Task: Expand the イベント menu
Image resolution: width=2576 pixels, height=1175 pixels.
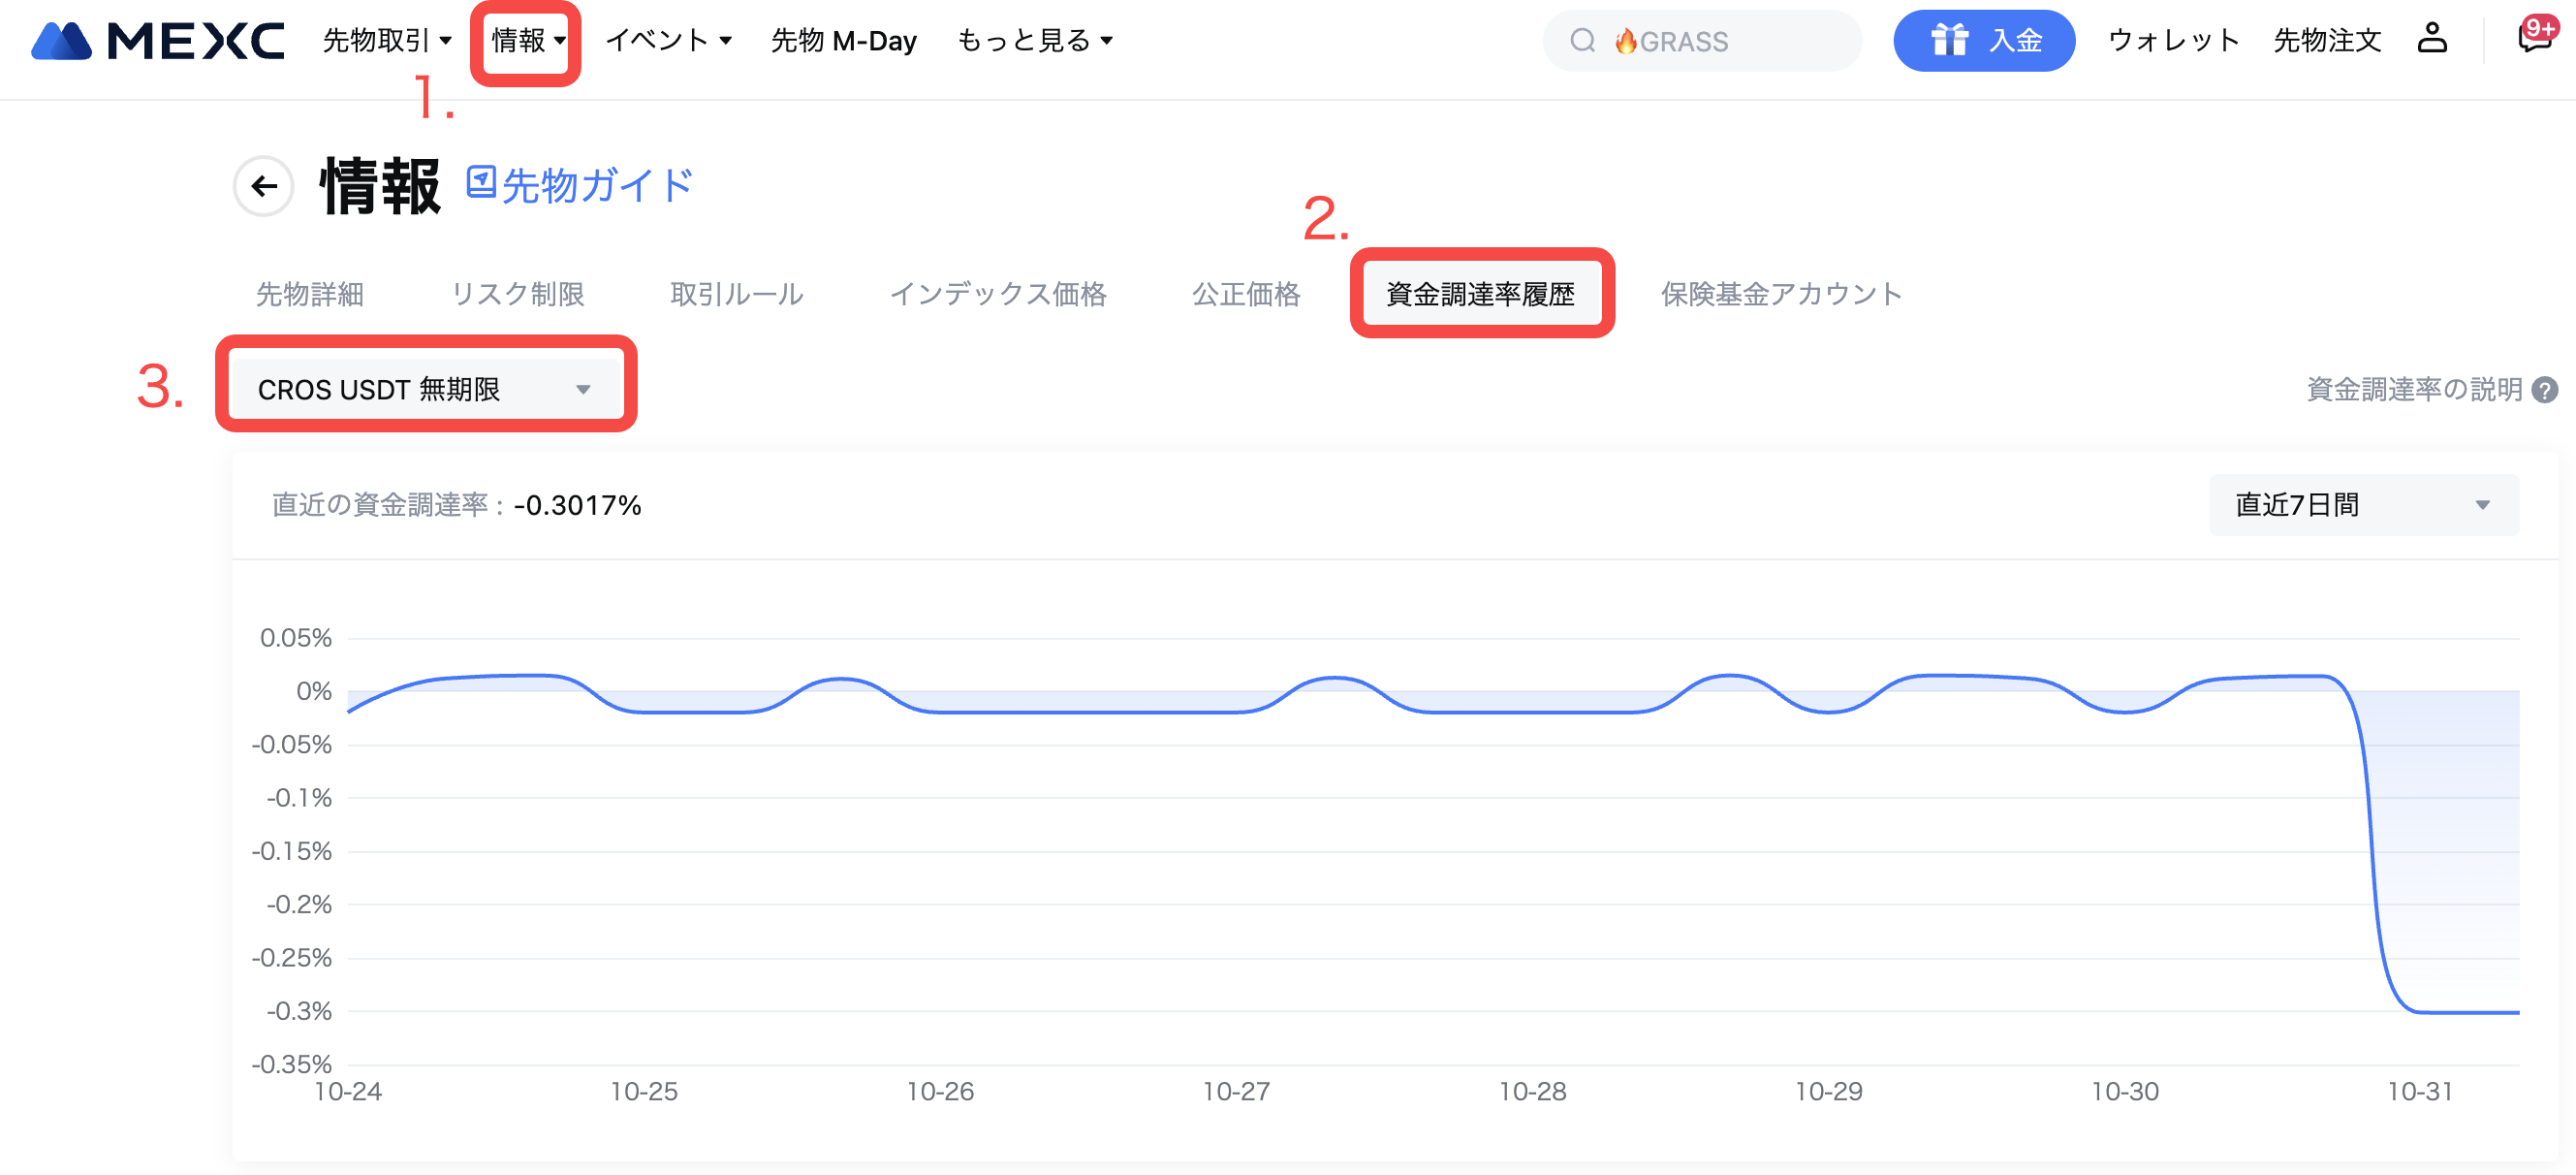Action: click(668, 41)
